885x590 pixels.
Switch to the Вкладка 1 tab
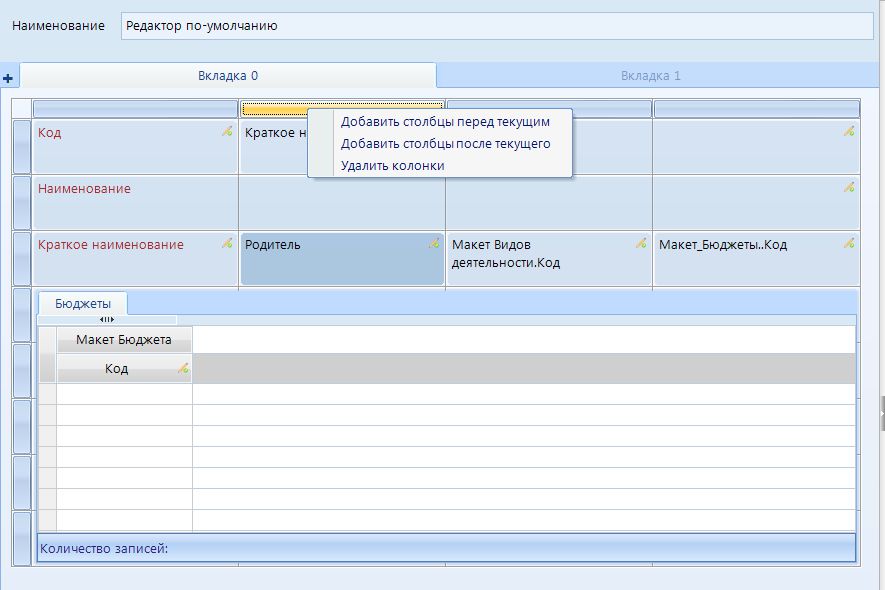click(650, 76)
